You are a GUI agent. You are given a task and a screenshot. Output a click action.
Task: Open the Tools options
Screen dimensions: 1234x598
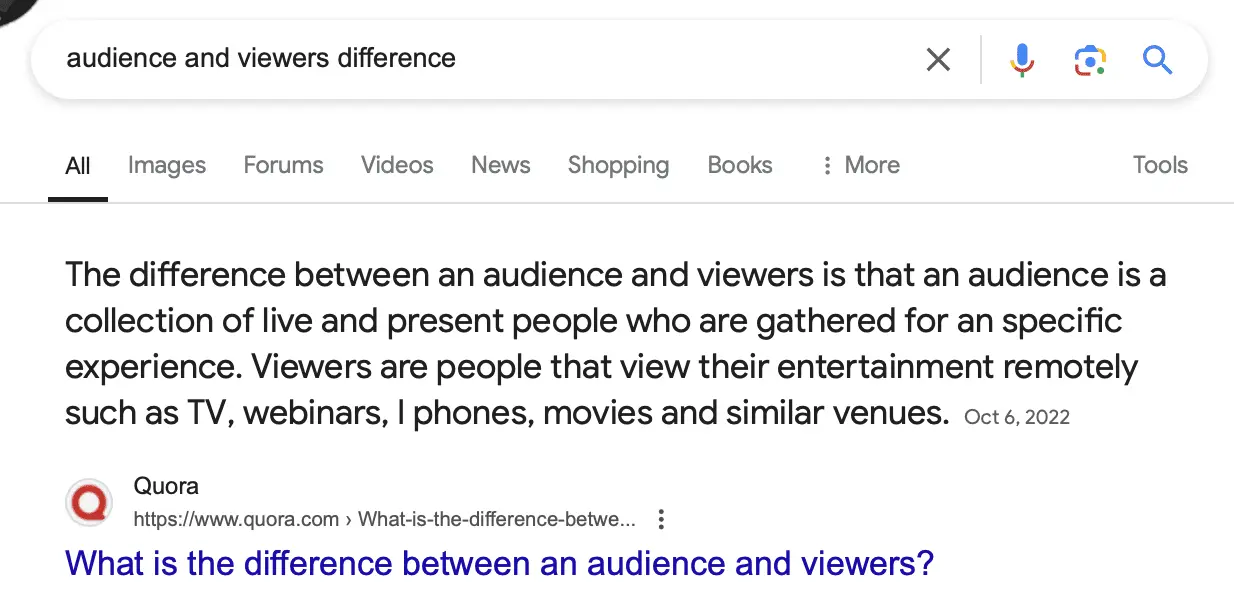(x=1159, y=165)
